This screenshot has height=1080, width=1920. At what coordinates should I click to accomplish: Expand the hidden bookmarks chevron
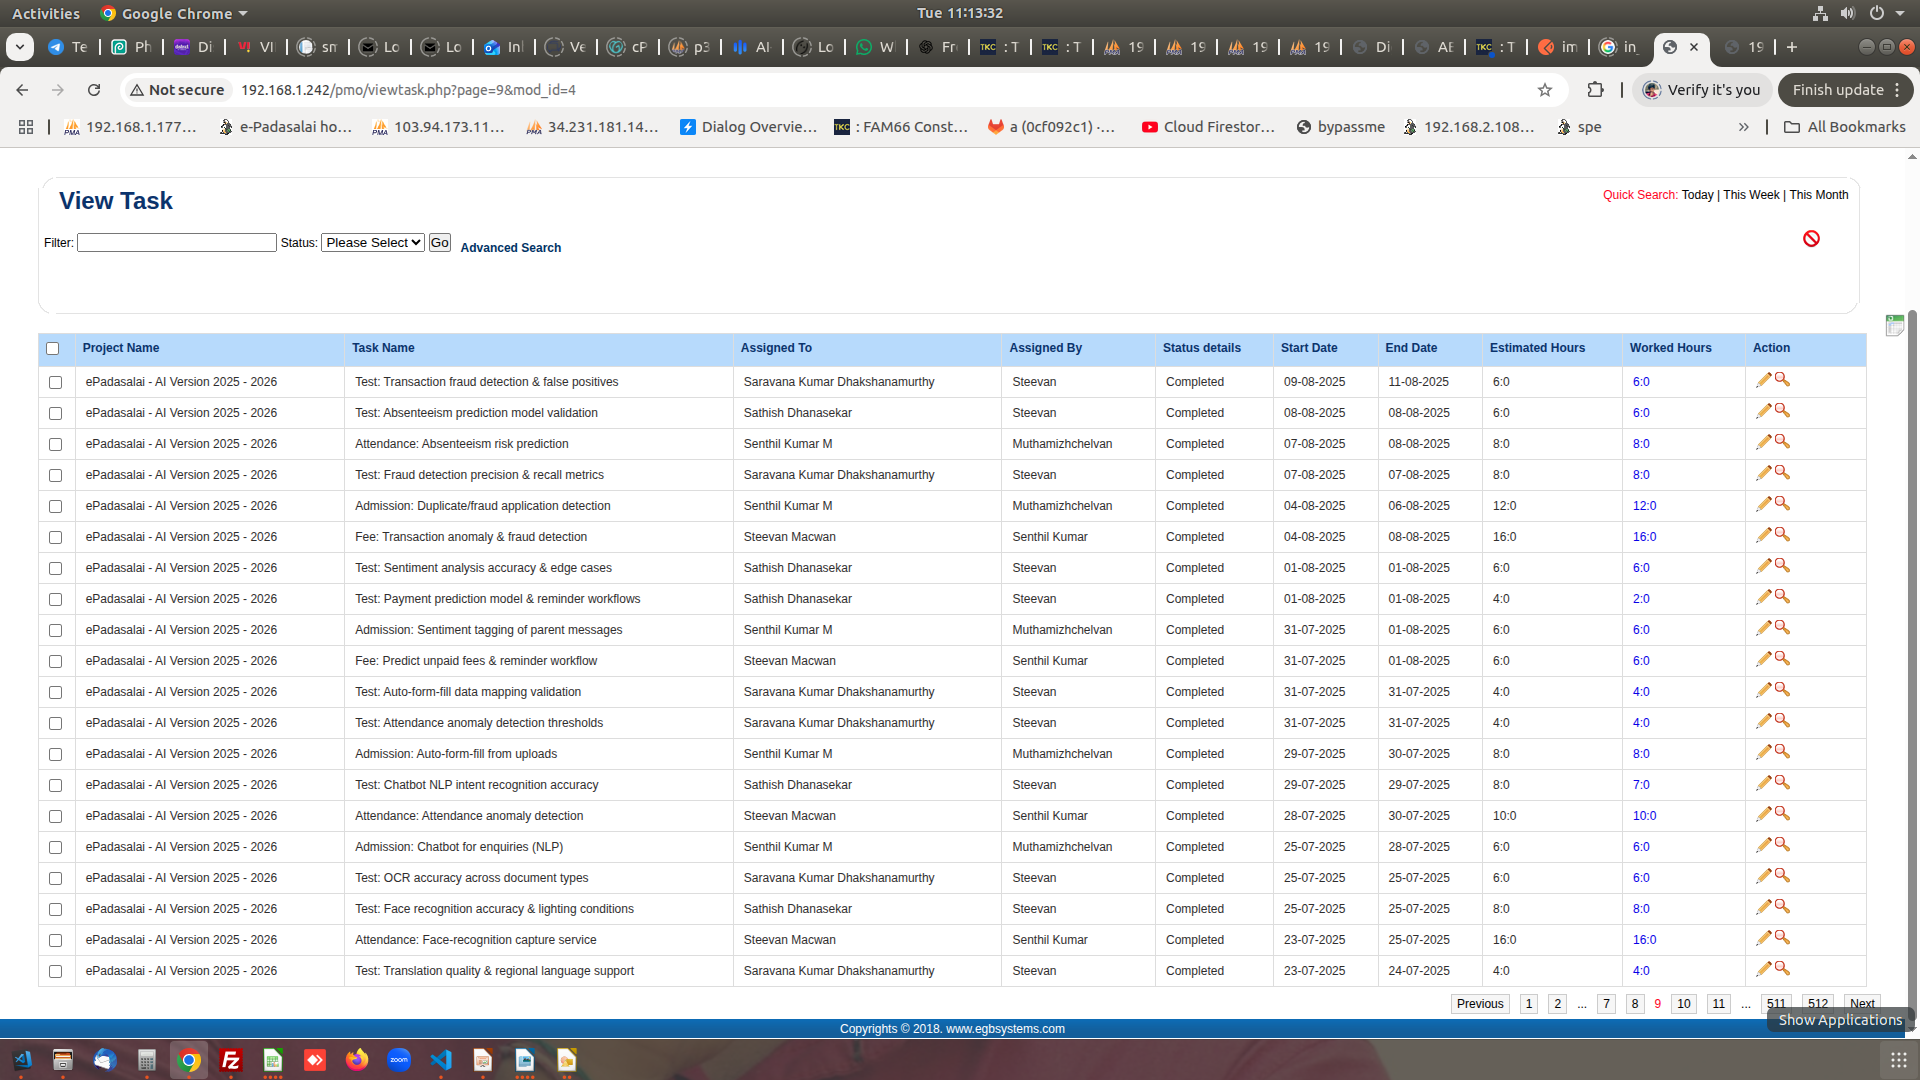(x=1743, y=127)
